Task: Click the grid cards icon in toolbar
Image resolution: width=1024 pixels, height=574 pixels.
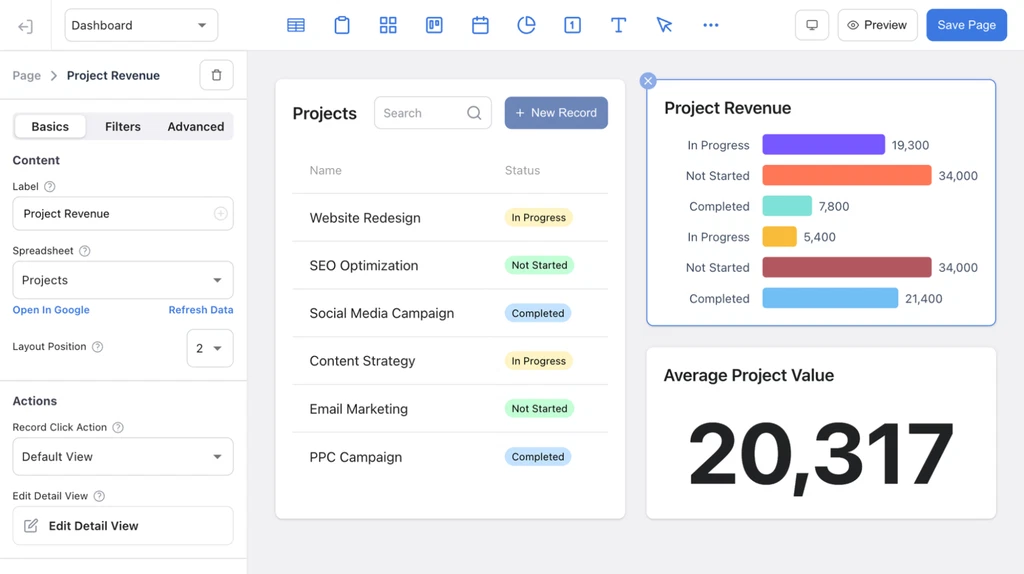Action: (388, 25)
